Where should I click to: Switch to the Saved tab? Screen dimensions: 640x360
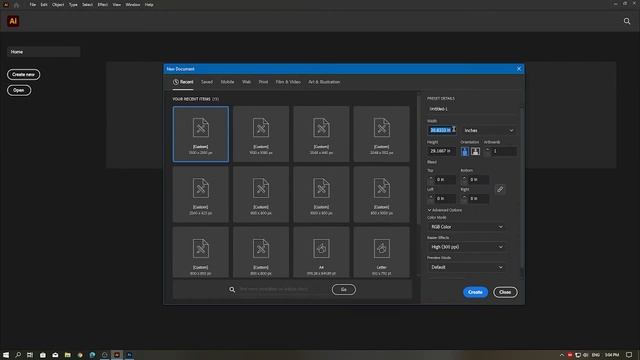tap(207, 82)
